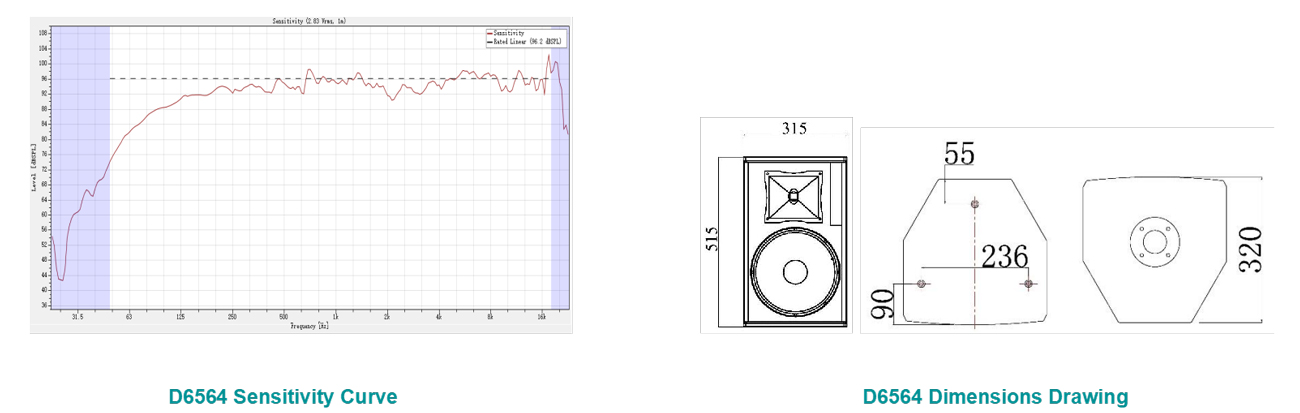This screenshot has width=1300, height=413.
Task: Click the circular pole-mount socket in the bottom view
Action: click(x=1154, y=240)
